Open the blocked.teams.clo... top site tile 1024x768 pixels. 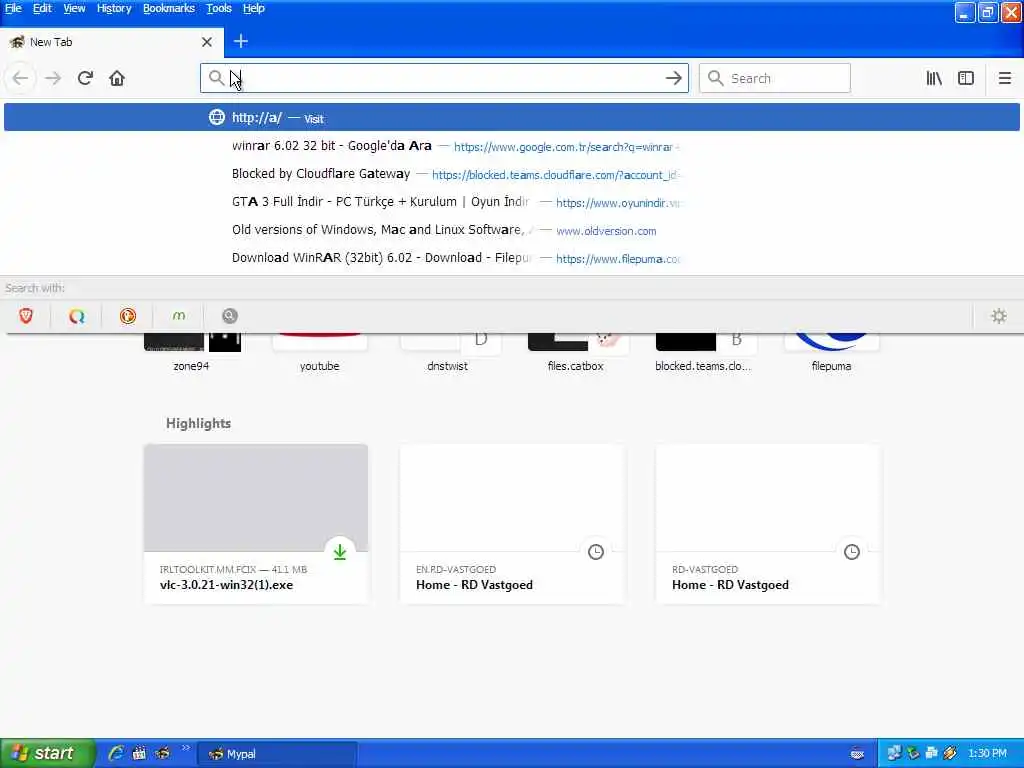703,353
